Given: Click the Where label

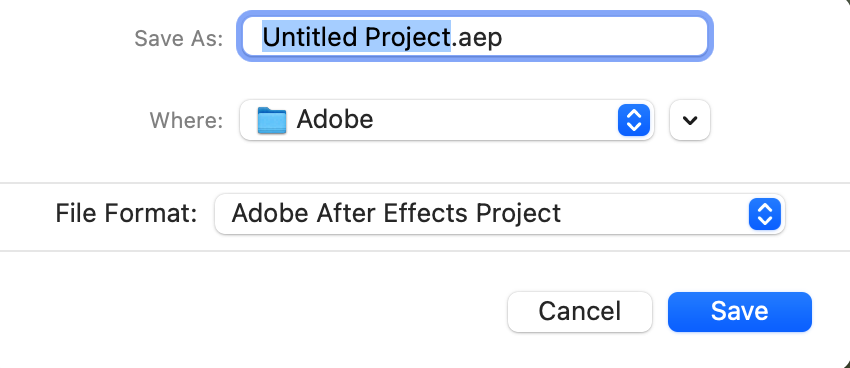Looking at the screenshot, I should pos(186,120).
